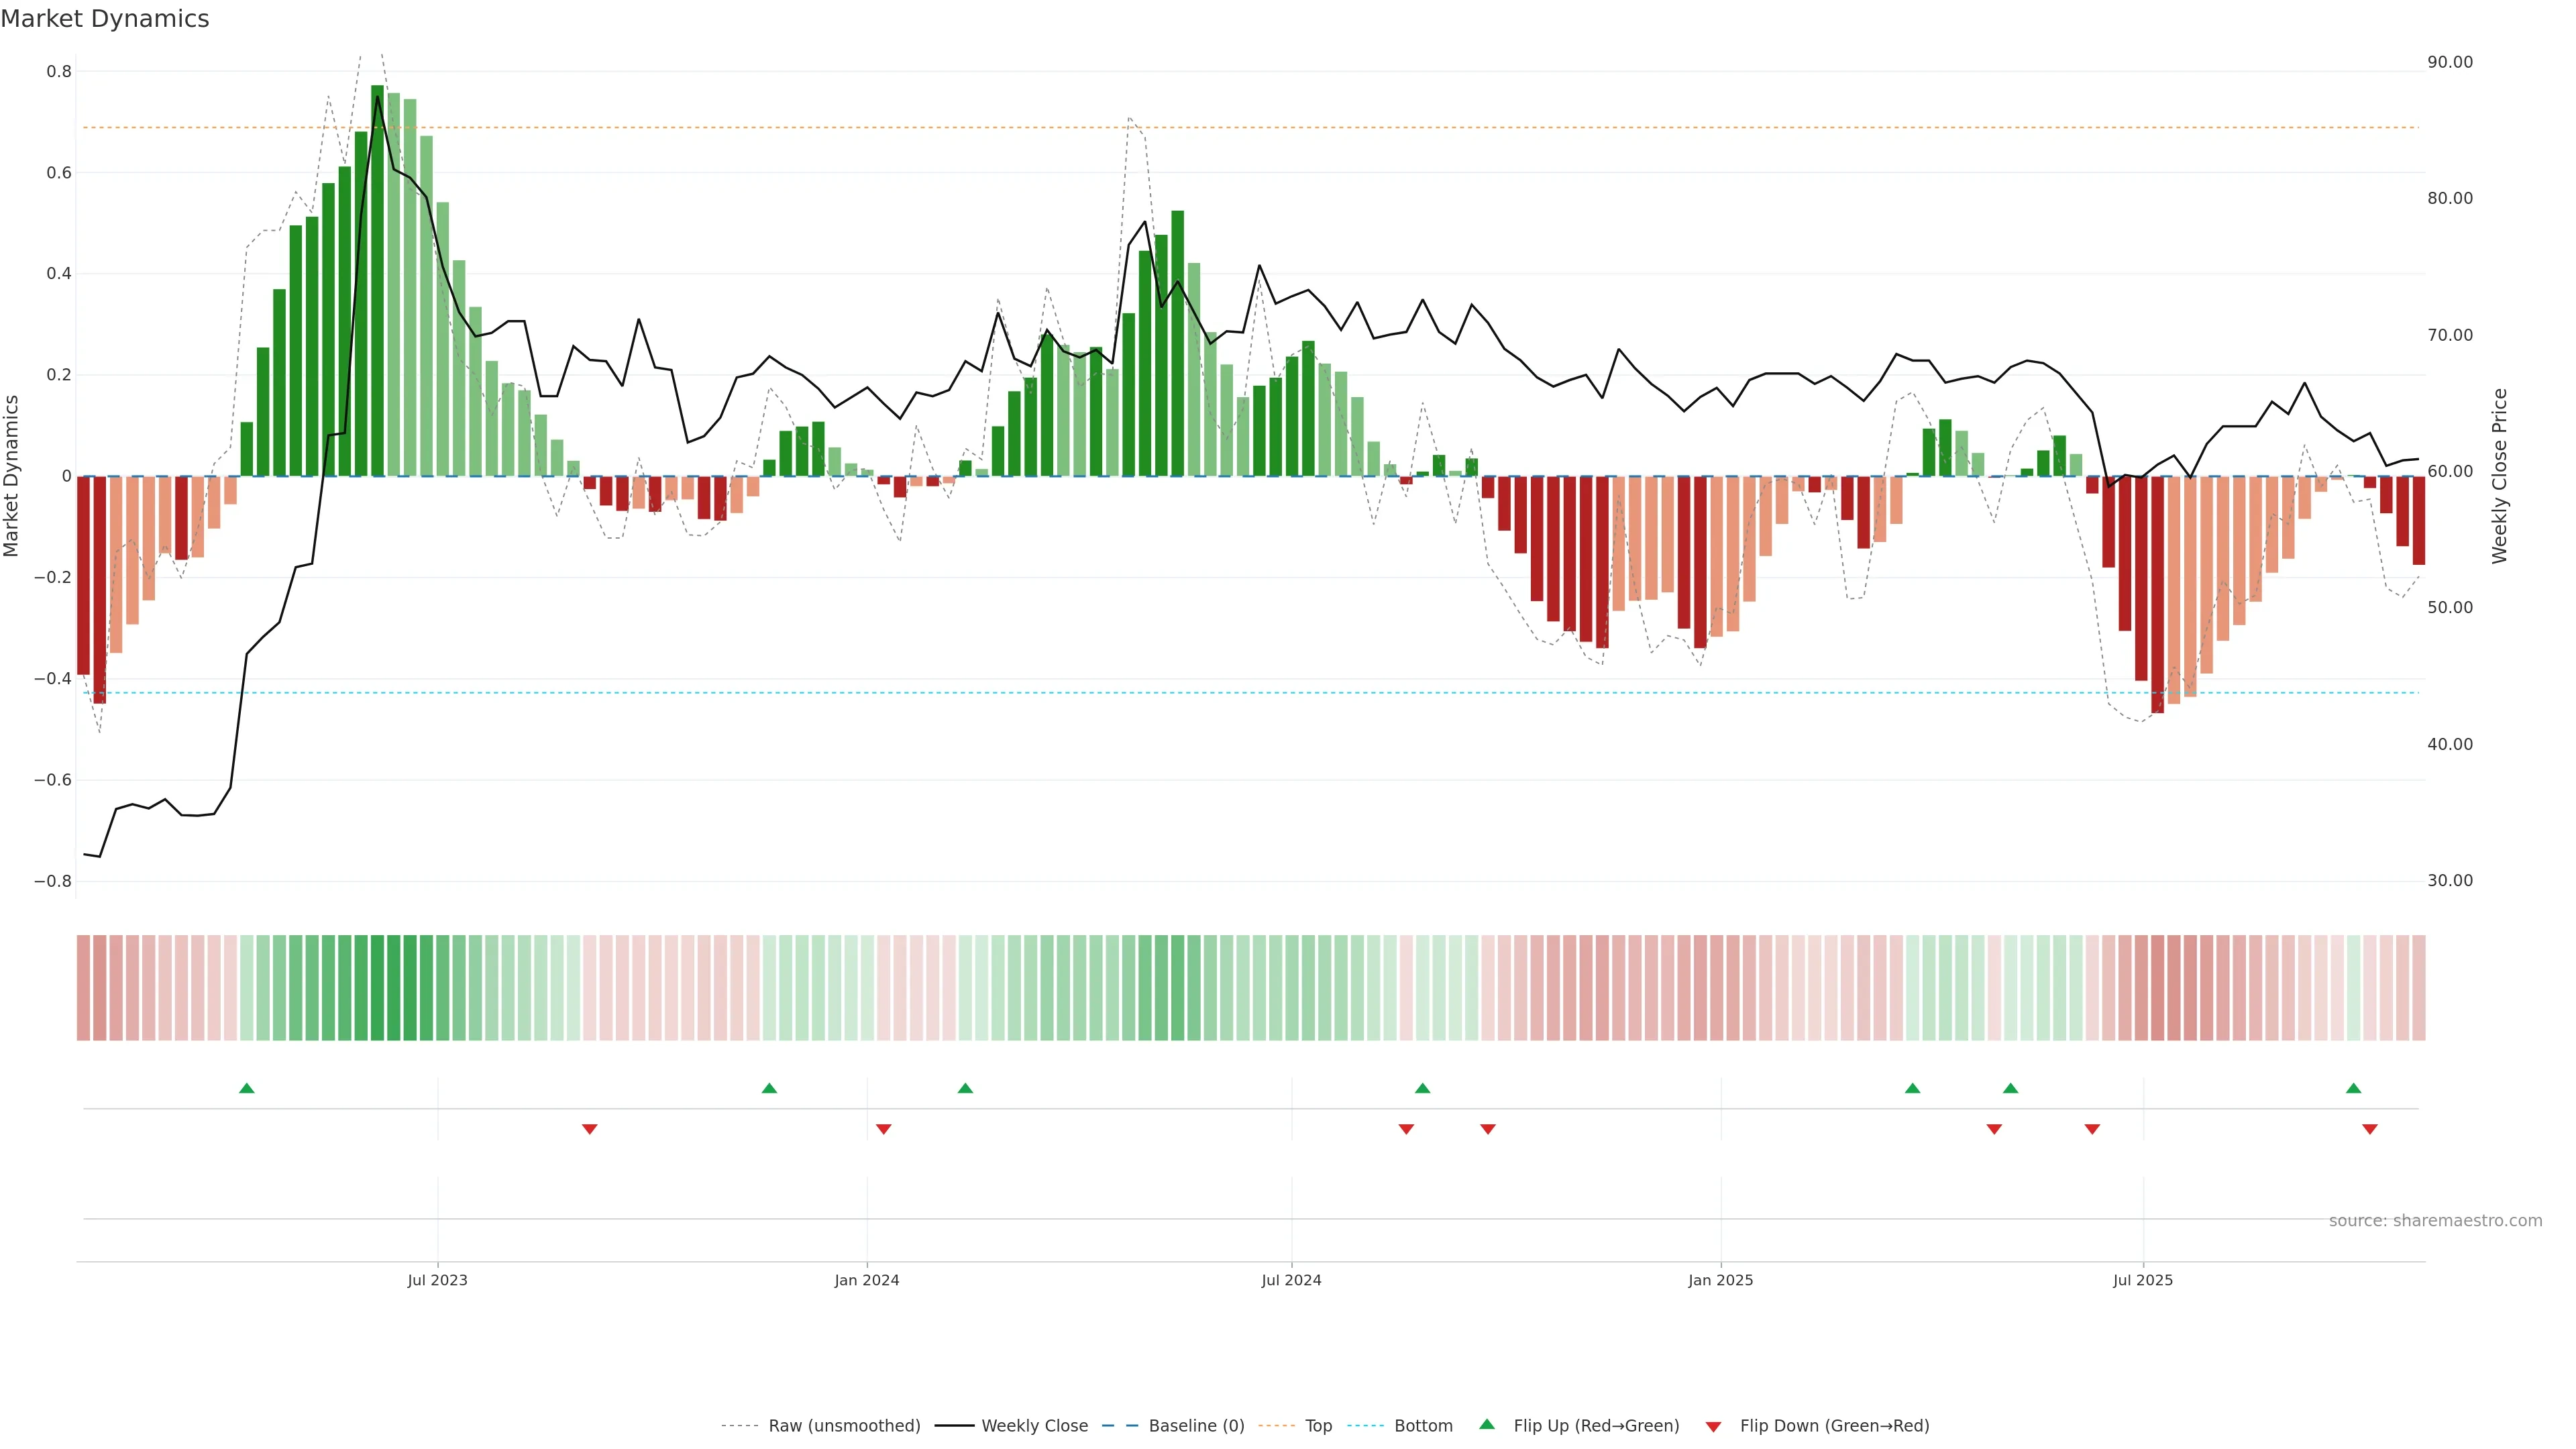Toggle the Baseline (0) legend entry

point(1196,1426)
